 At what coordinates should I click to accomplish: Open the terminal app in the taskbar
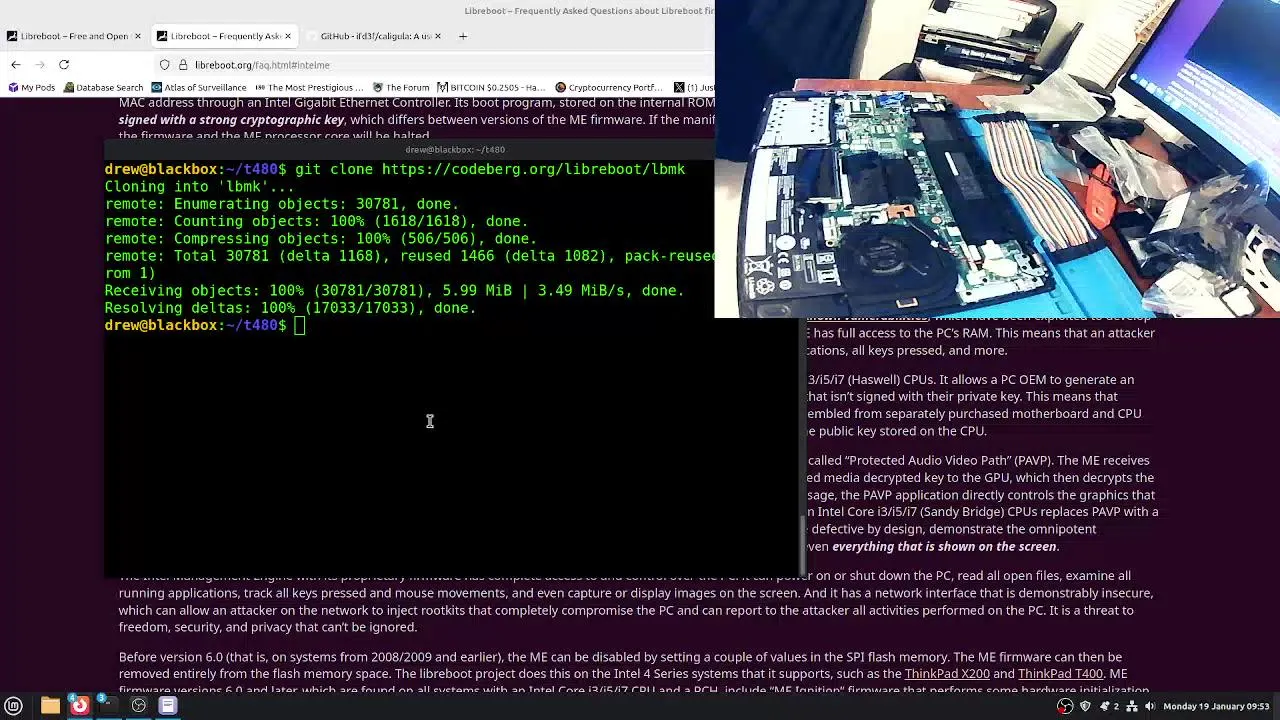click(109, 706)
